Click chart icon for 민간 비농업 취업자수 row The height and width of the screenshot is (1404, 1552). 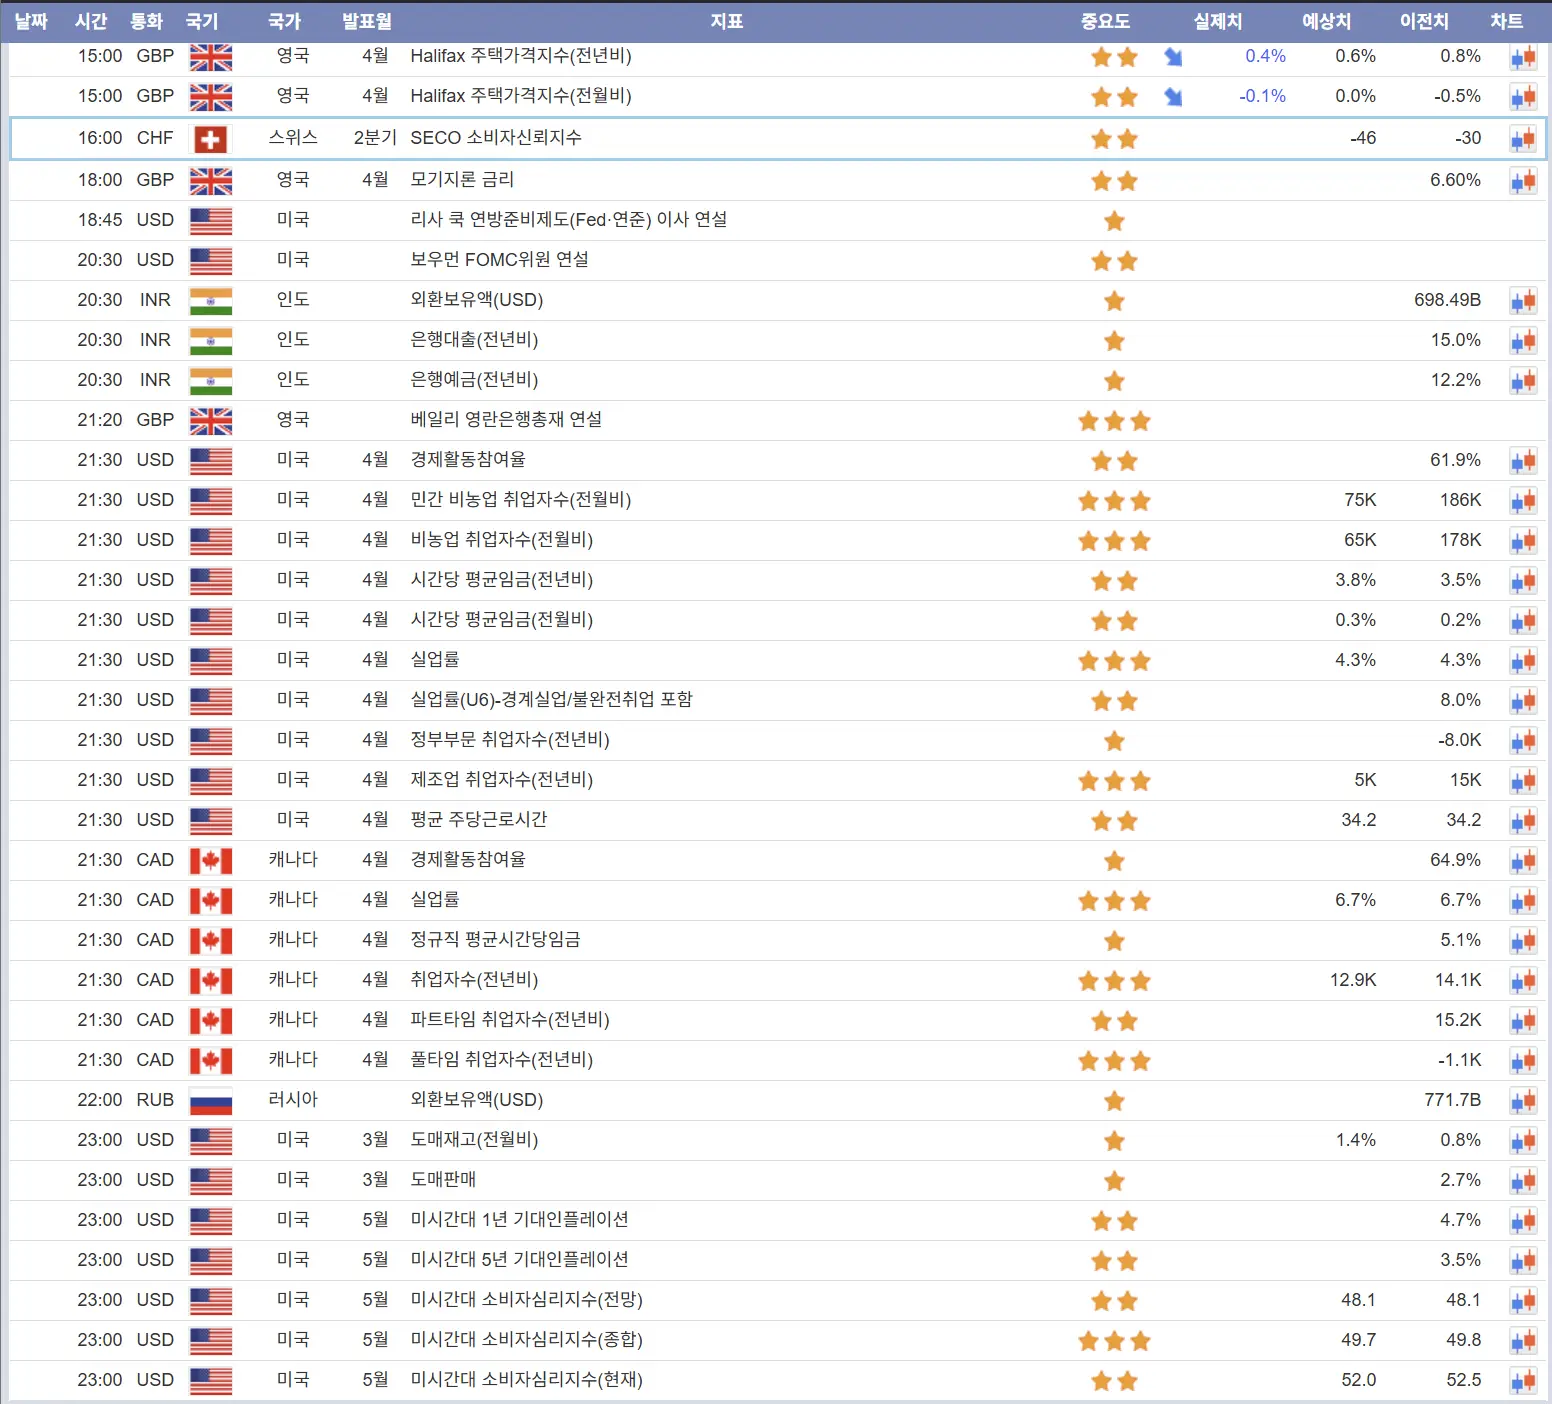[x=1523, y=501]
